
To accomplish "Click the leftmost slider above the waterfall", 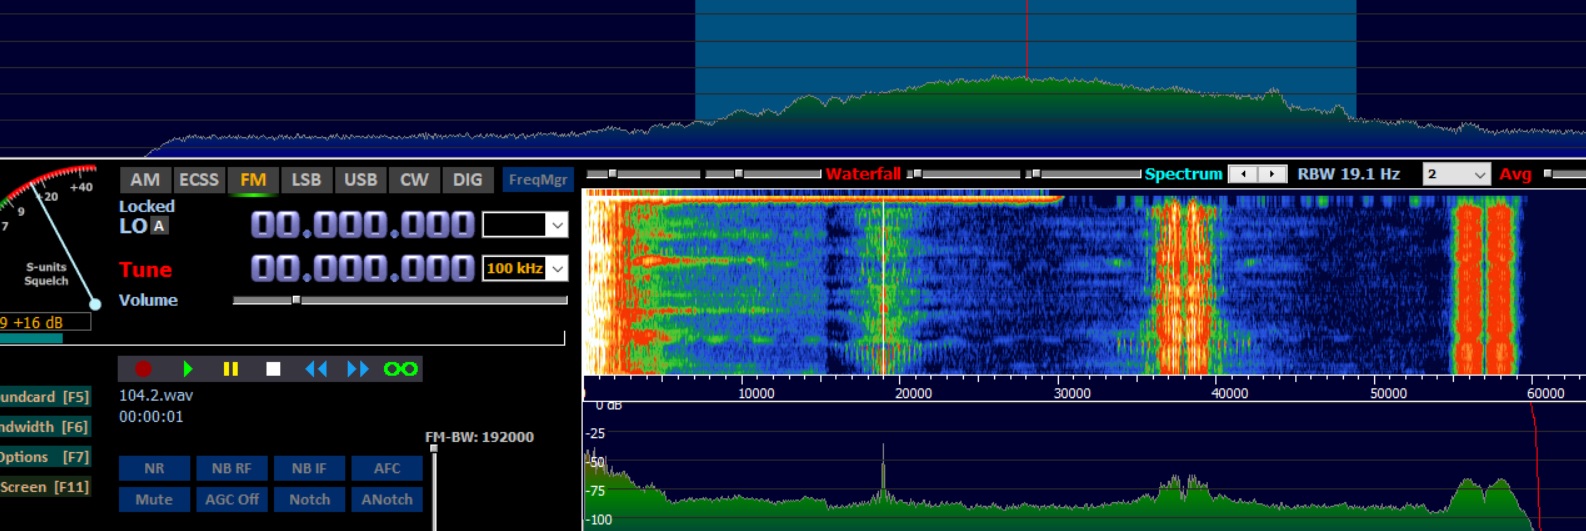I will click(644, 174).
